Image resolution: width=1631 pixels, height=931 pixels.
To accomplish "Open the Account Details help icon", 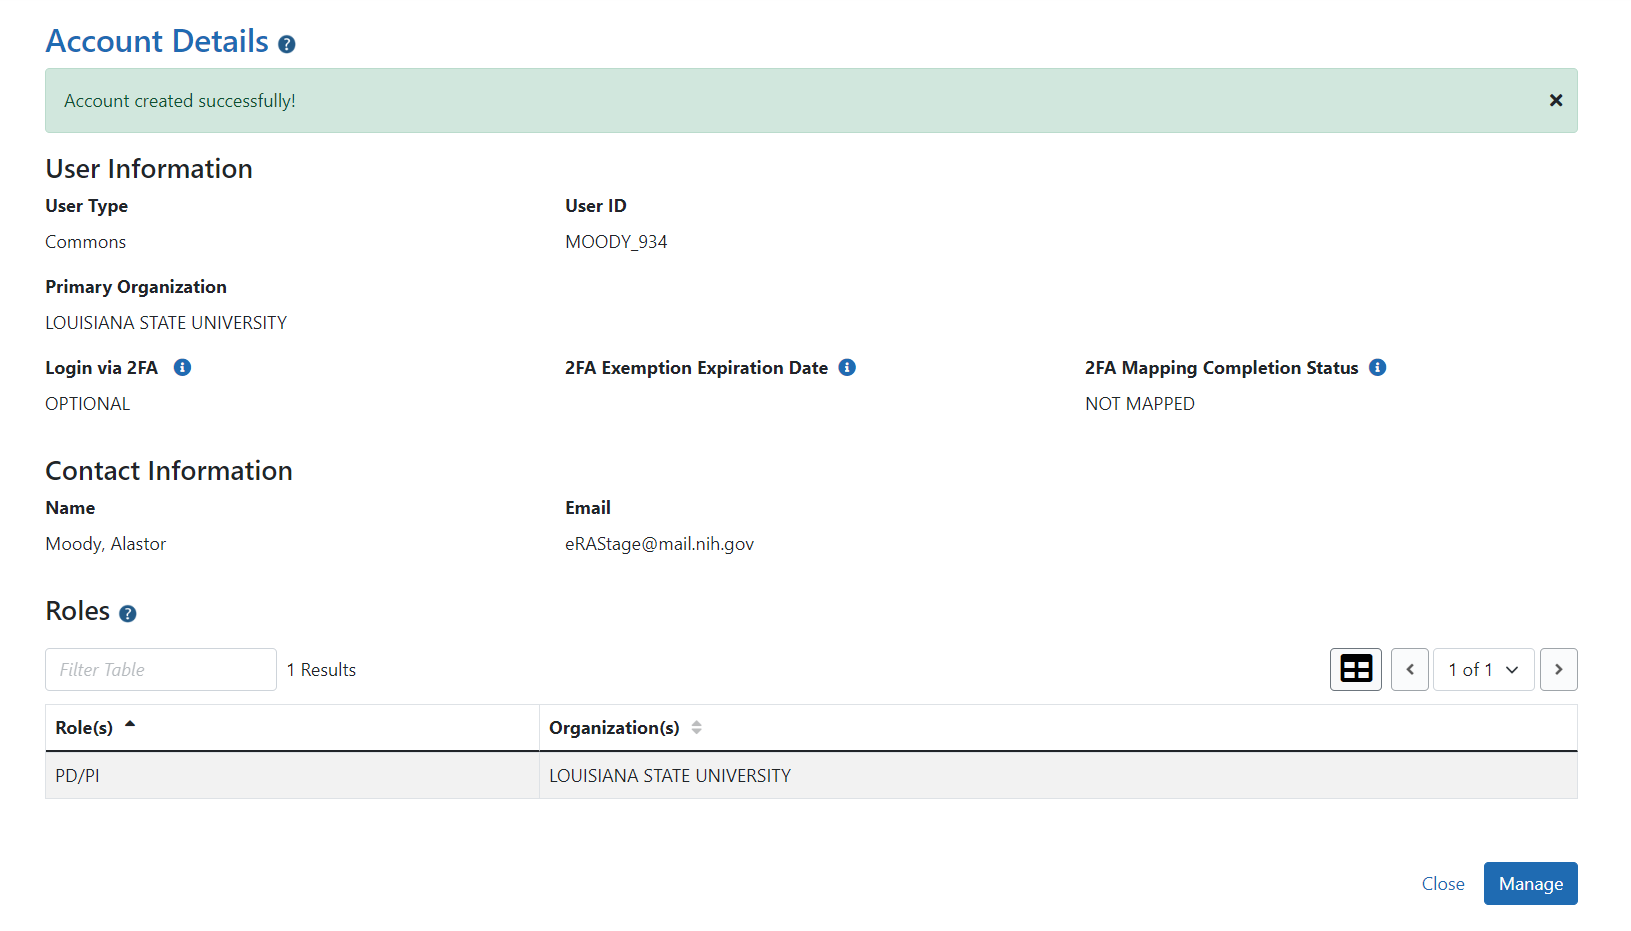I will pyautogui.click(x=287, y=45).
